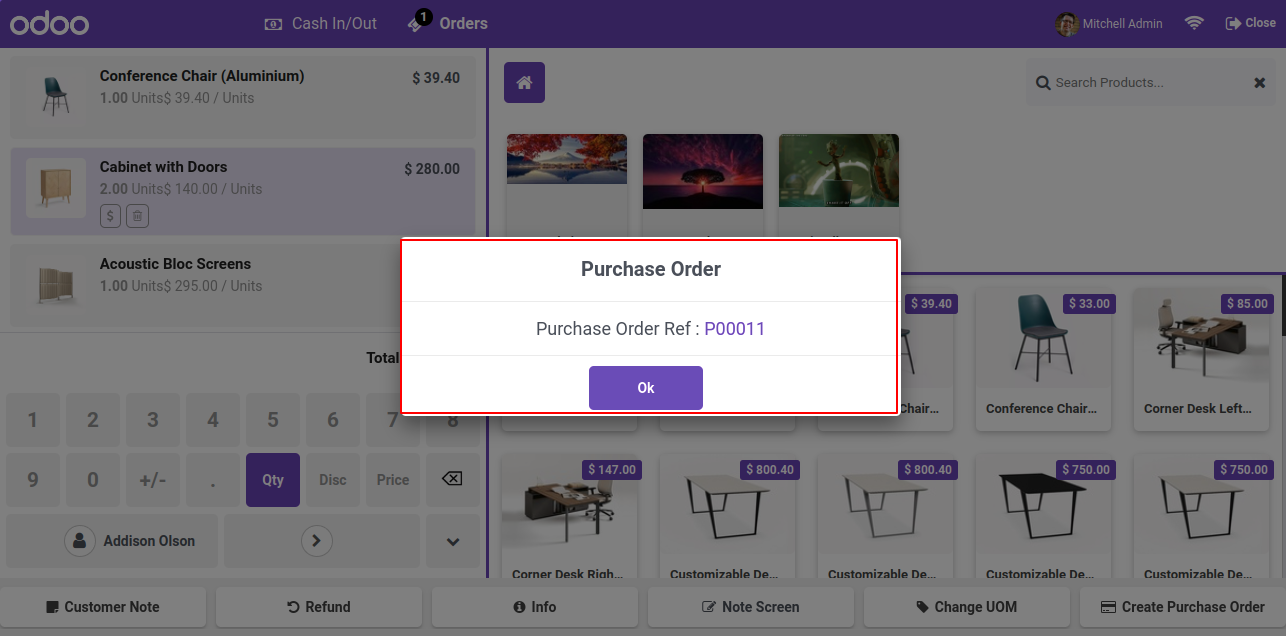Toggle the Qty numpad mode
This screenshot has height=636, width=1286.
[273, 480]
